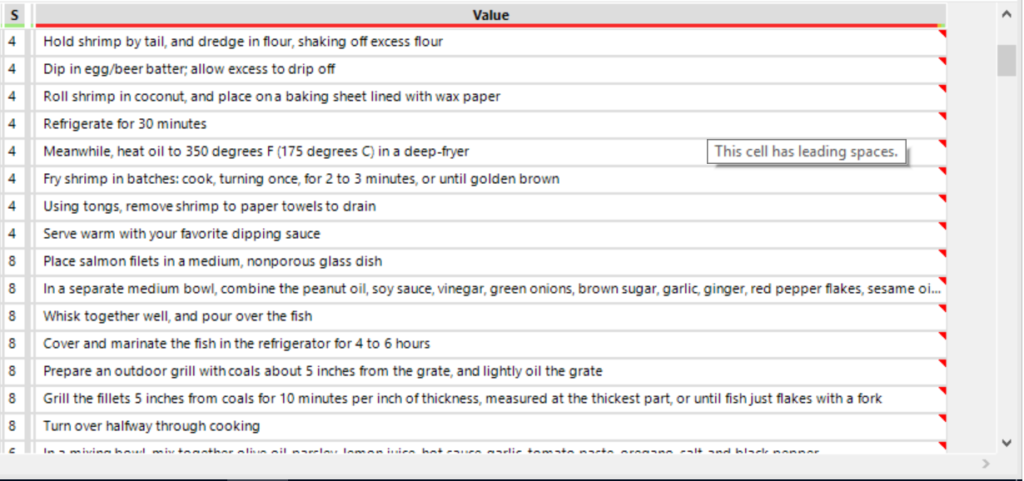Click the S cell beside "Cover and marinate the fish"
Viewport: 1024px width, 481px height.
click(x=14, y=343)
